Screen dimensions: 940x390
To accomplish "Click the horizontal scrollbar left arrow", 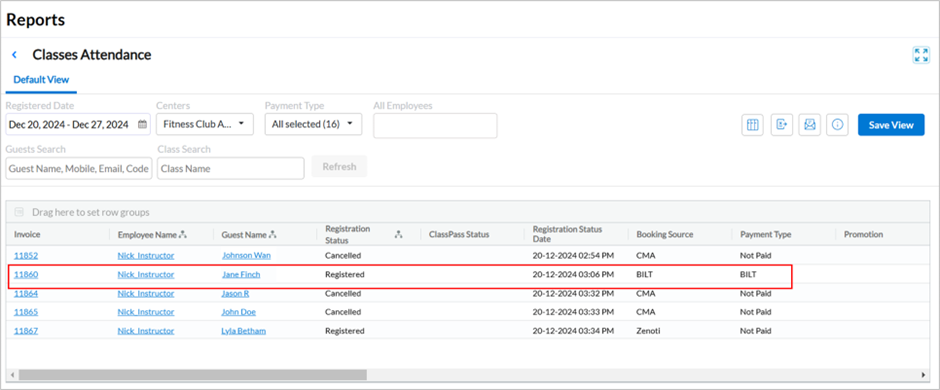I will (x=12, y=374).
